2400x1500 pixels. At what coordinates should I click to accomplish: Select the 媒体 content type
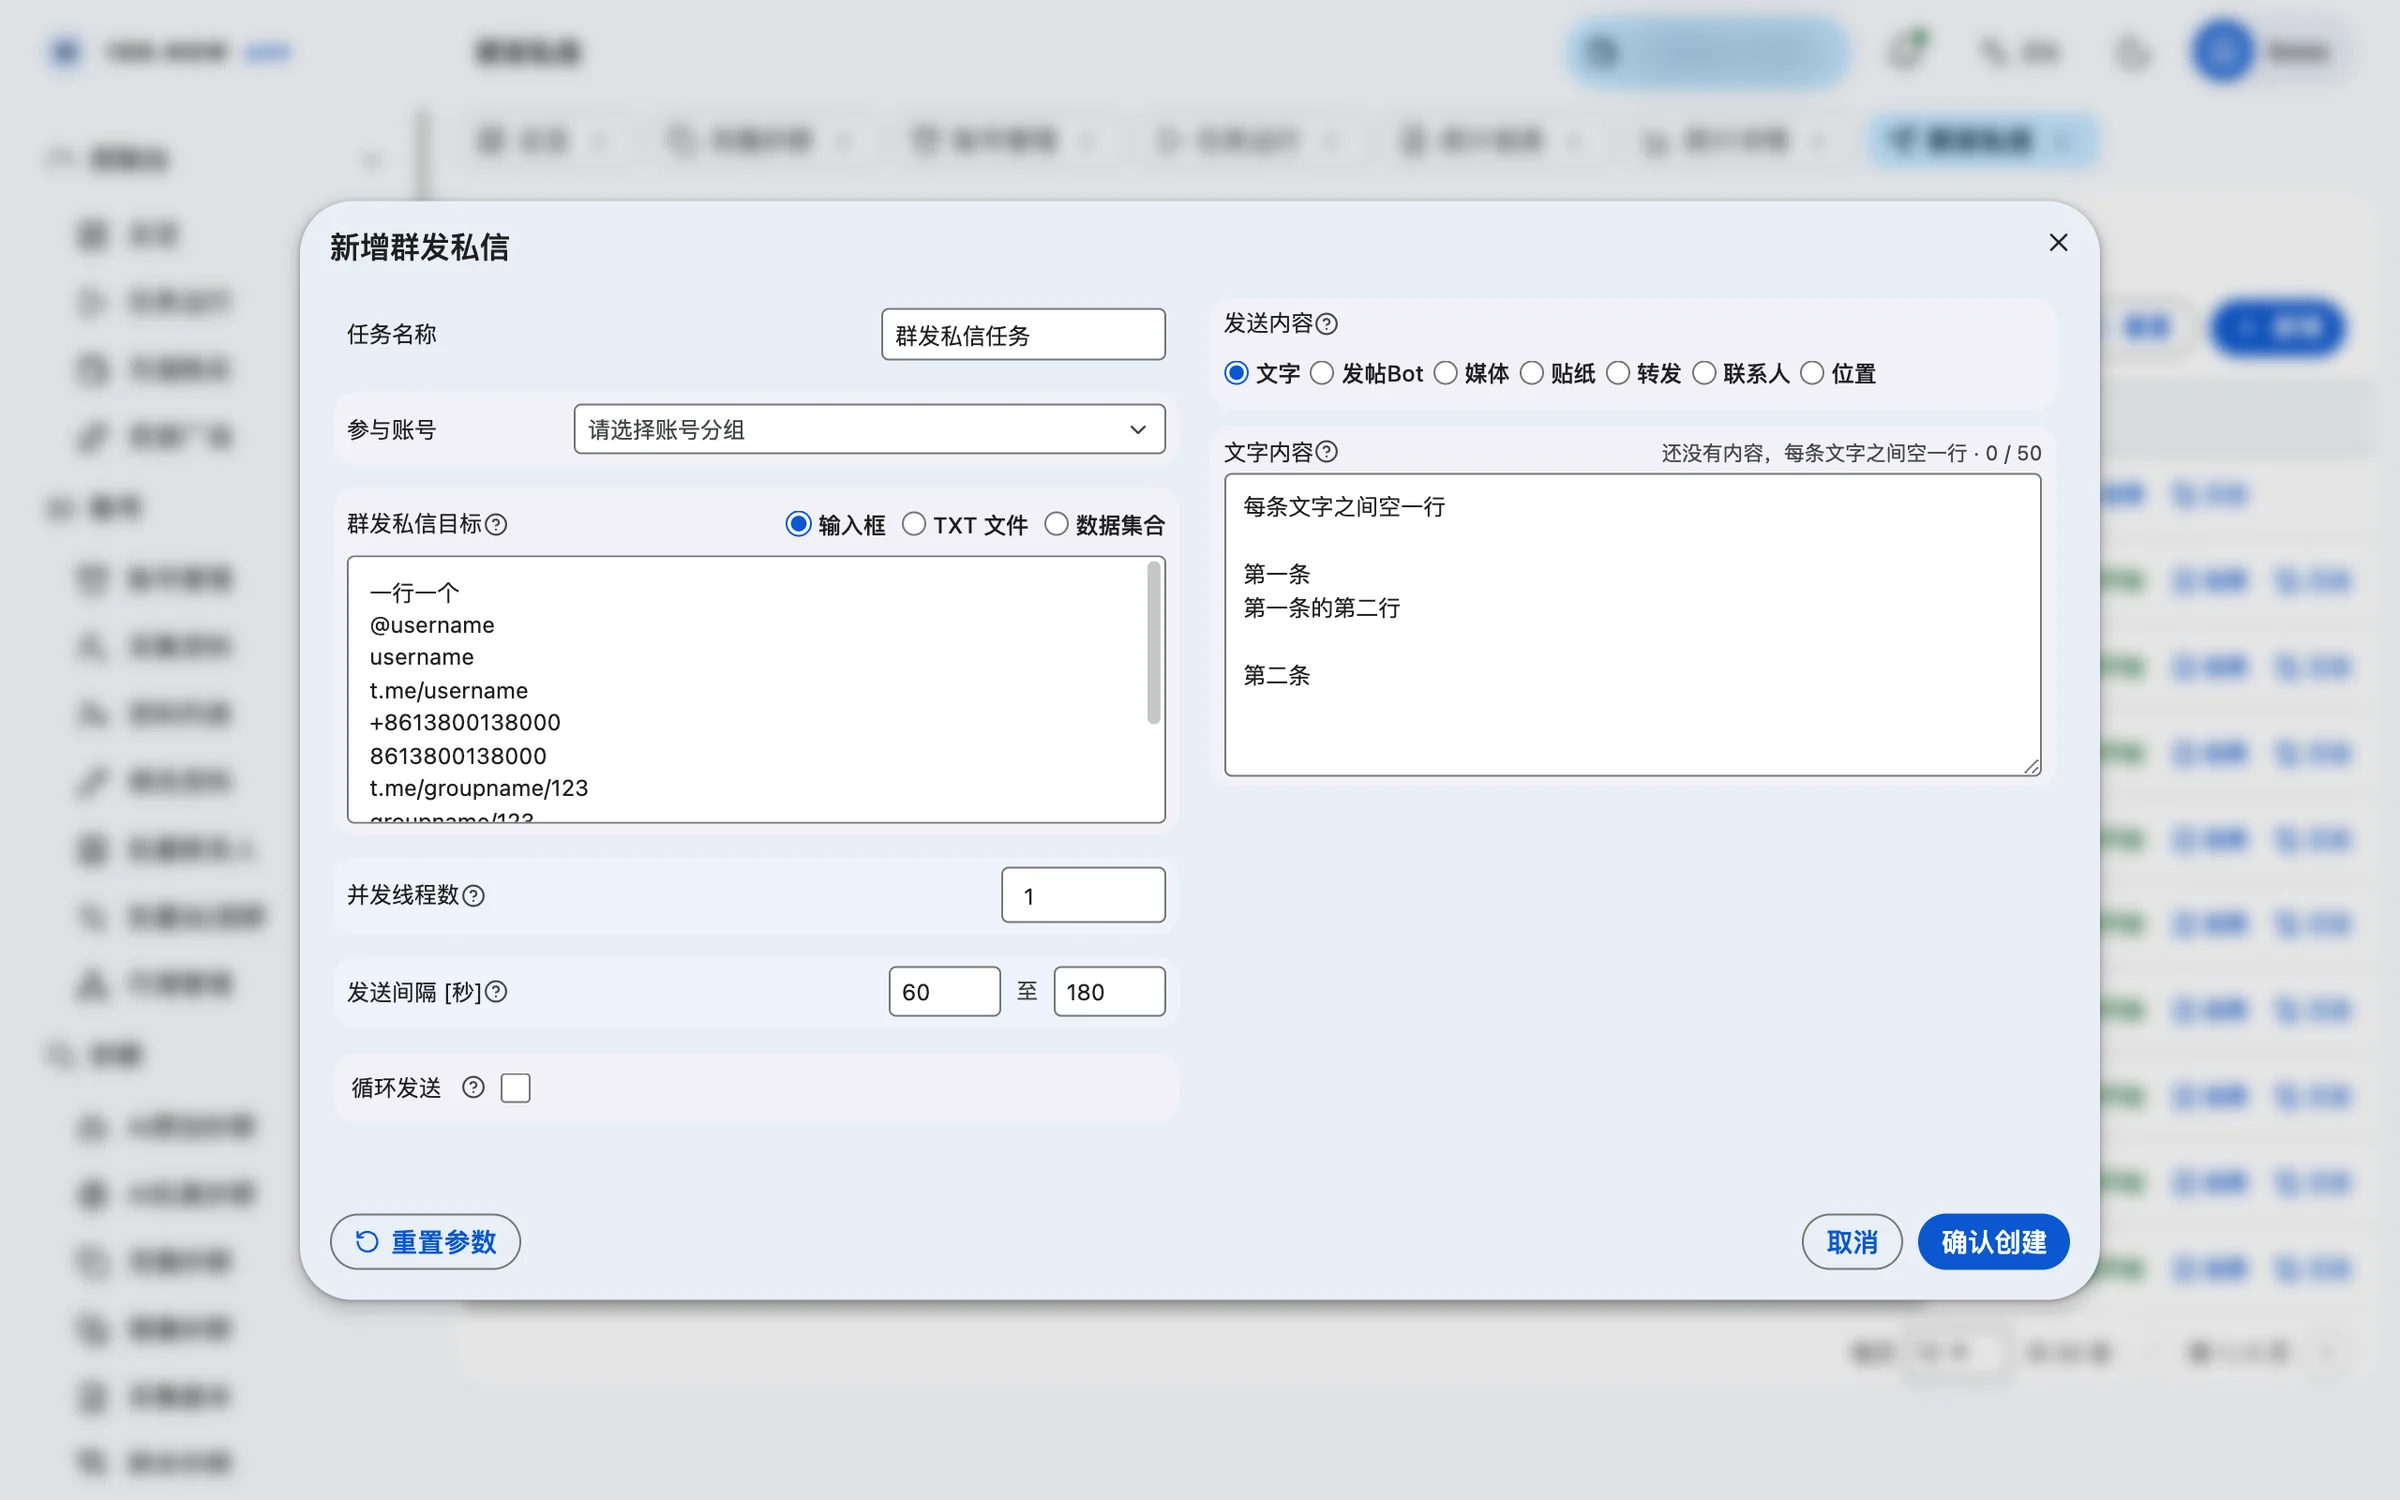1445,373
